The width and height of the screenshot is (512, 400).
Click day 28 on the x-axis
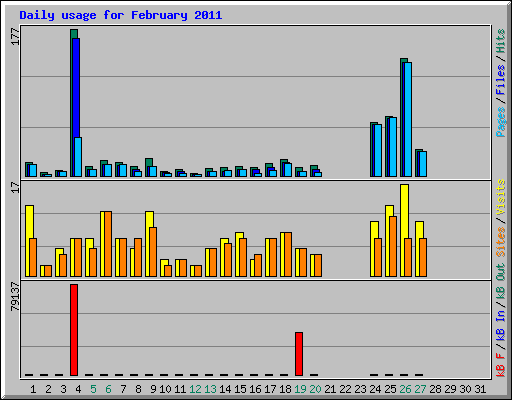[435, 389]
